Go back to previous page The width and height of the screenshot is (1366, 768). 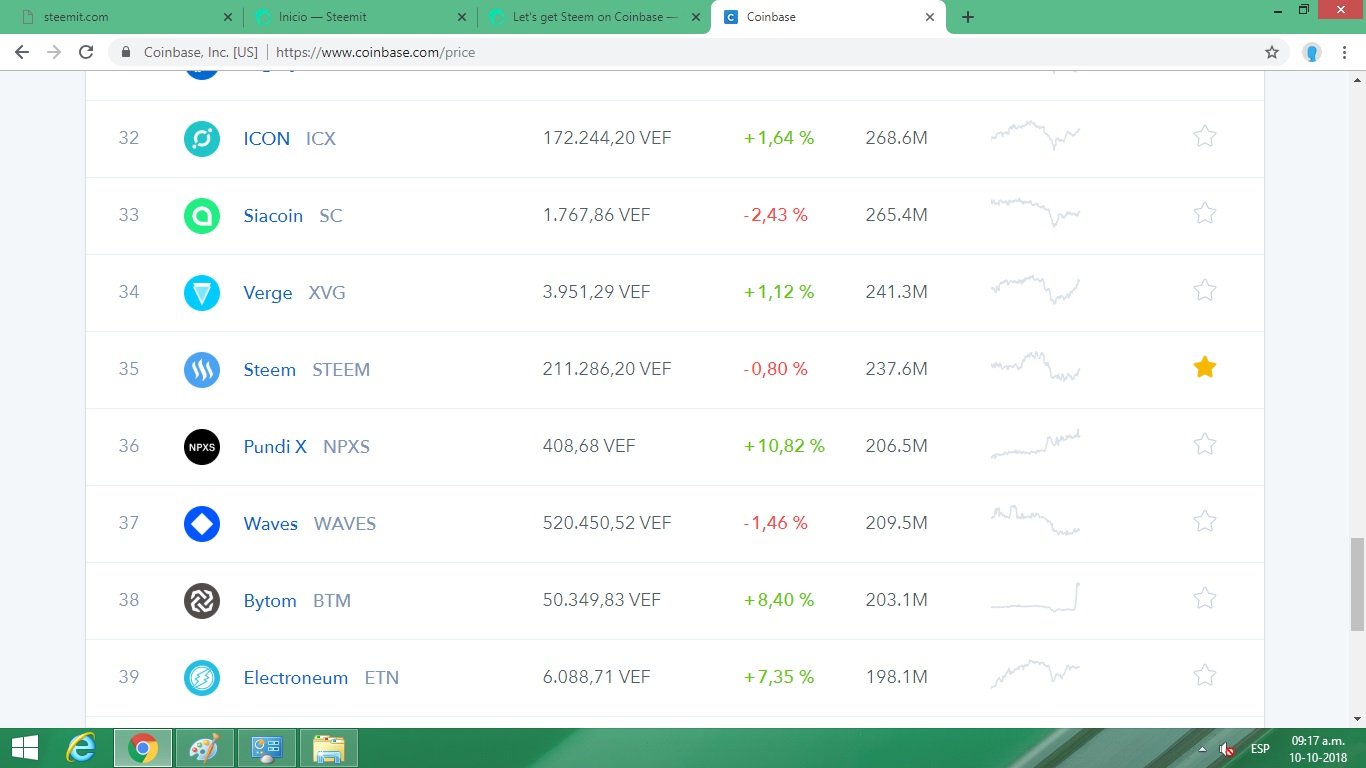coord(22,52)
